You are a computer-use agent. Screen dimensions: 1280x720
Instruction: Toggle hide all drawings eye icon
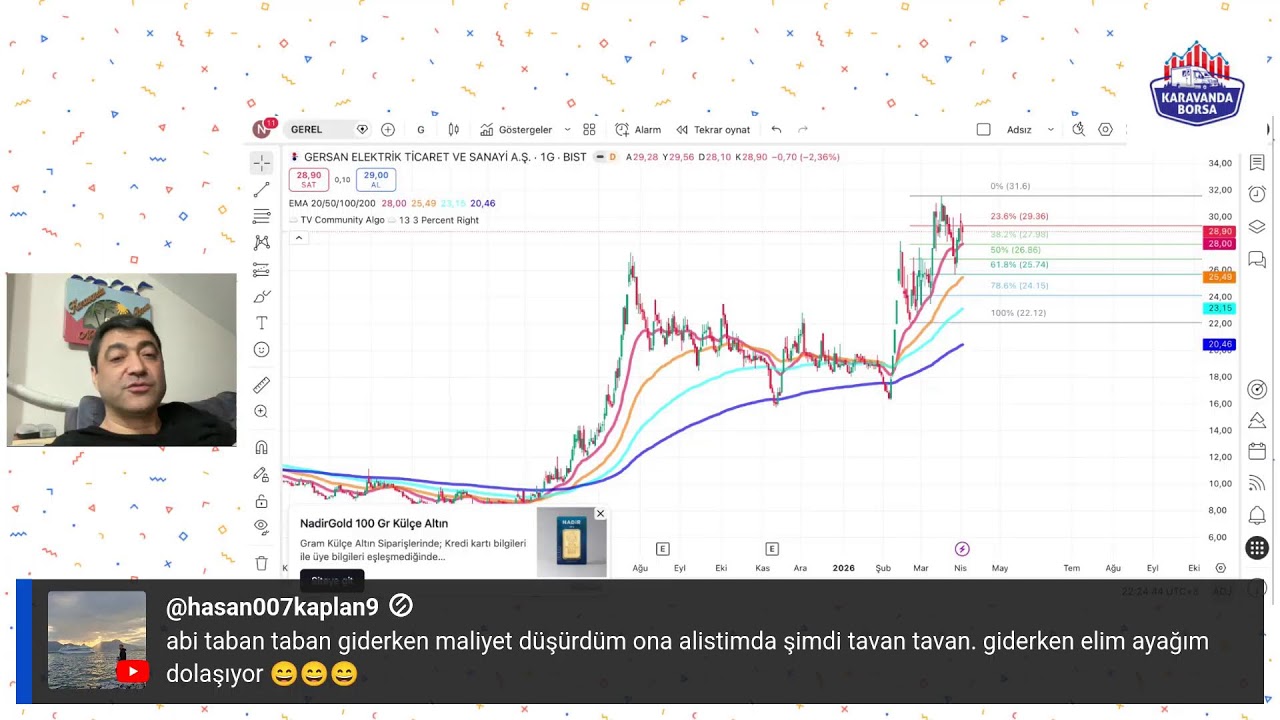pyautogui.click(x=261, y=527)
